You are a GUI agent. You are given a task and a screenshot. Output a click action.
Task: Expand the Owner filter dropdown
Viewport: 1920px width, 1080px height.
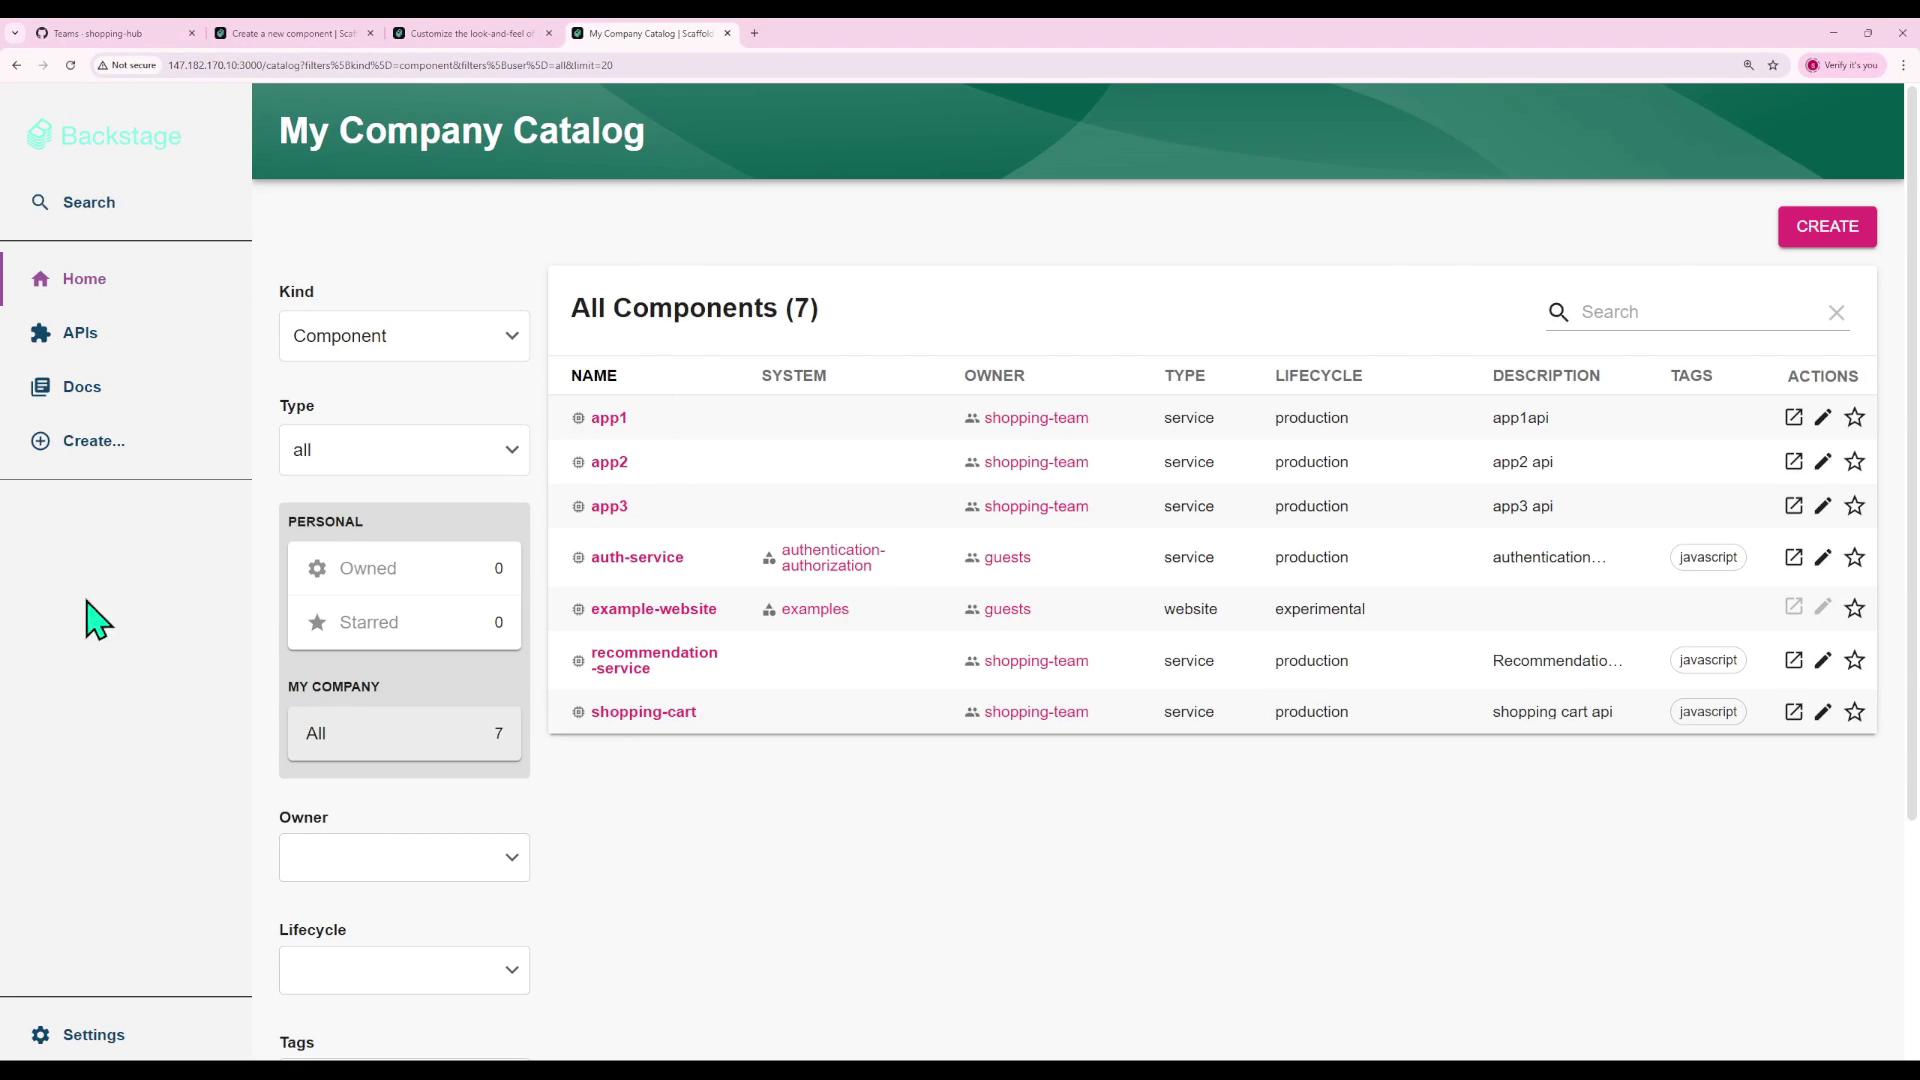[404, 857]
